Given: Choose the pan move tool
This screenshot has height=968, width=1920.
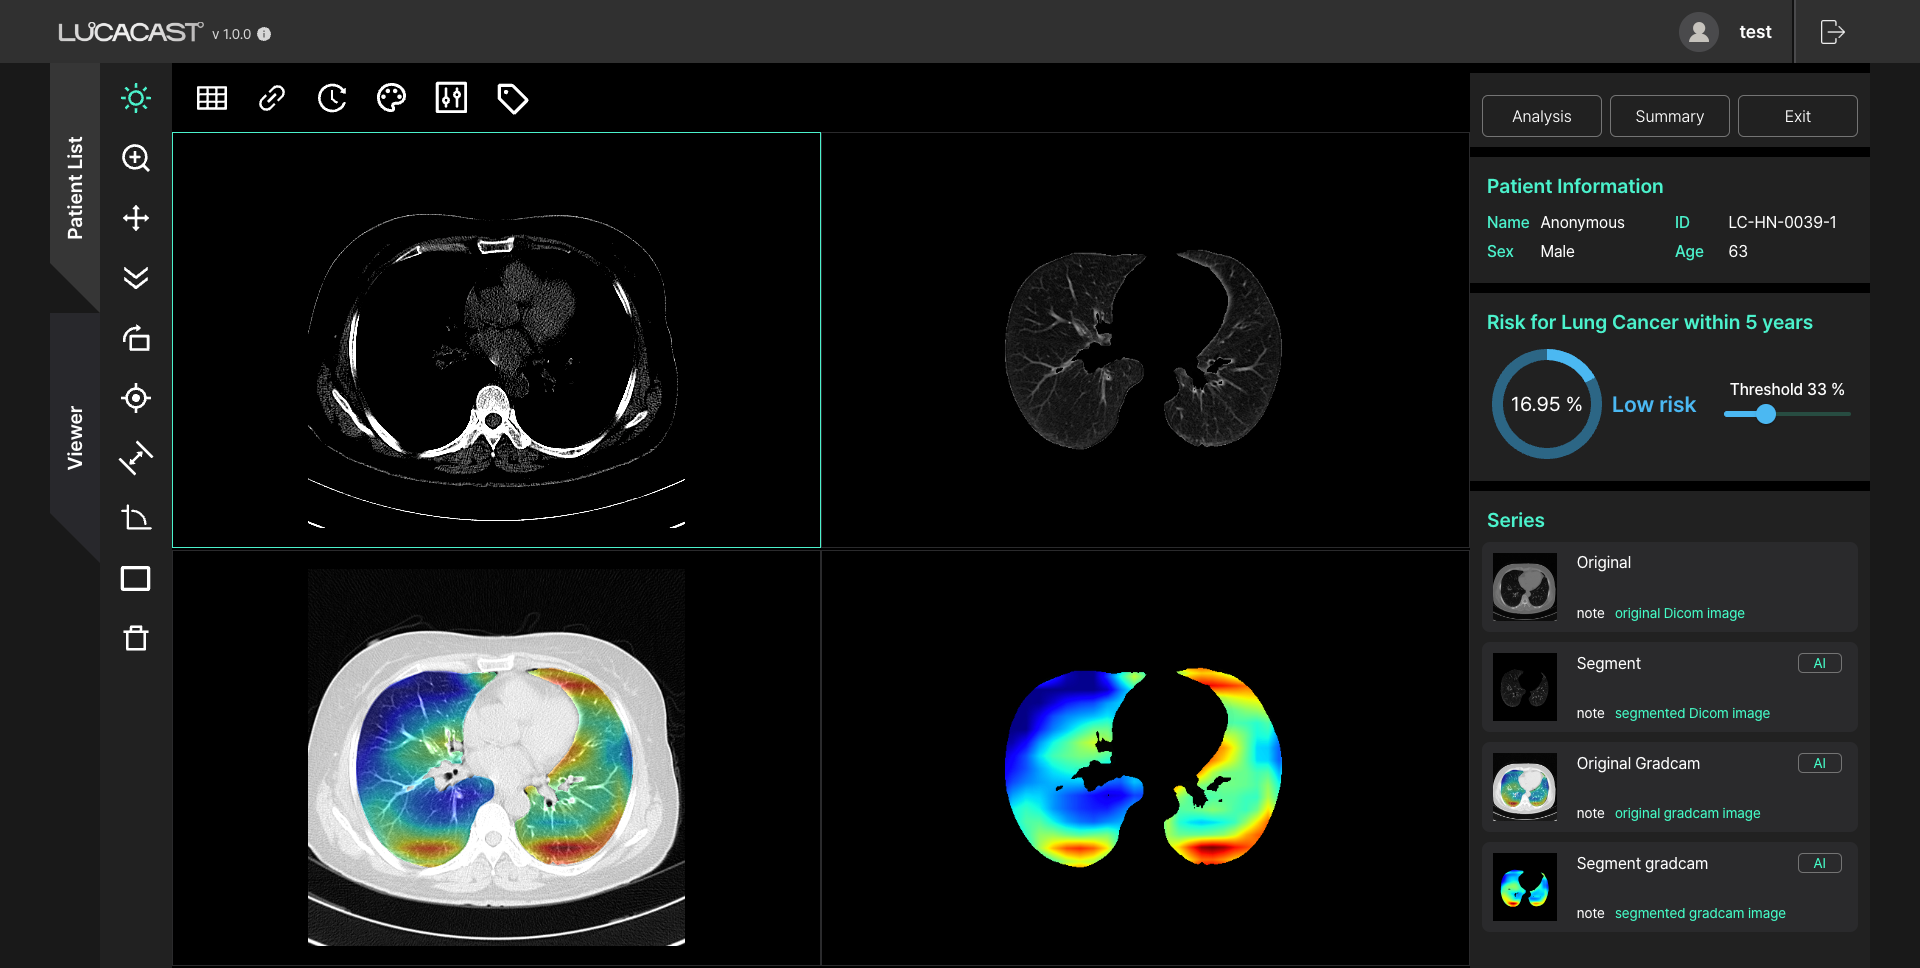Looking at the screenshot, I should [136, 218].
